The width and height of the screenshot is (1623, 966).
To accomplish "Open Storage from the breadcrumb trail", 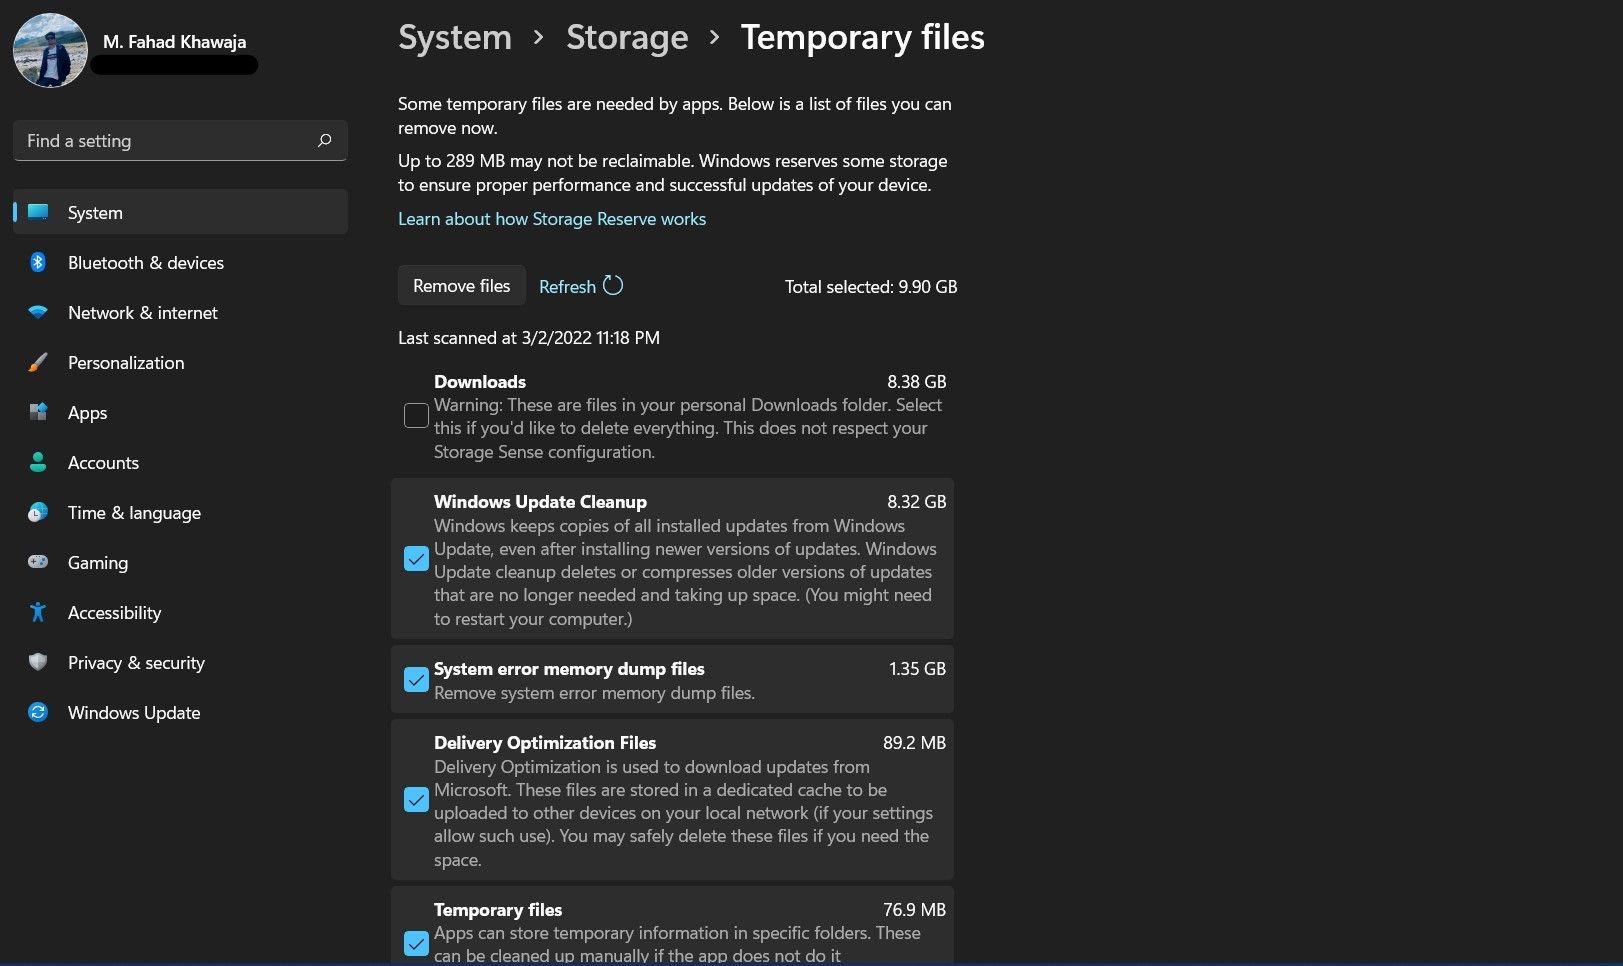I will pos(627,37).
